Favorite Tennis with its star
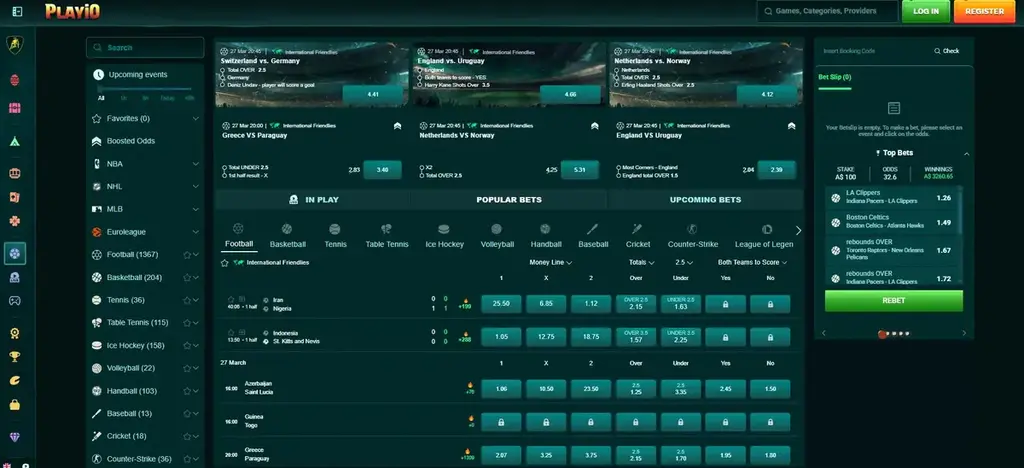 pos(187,300)
